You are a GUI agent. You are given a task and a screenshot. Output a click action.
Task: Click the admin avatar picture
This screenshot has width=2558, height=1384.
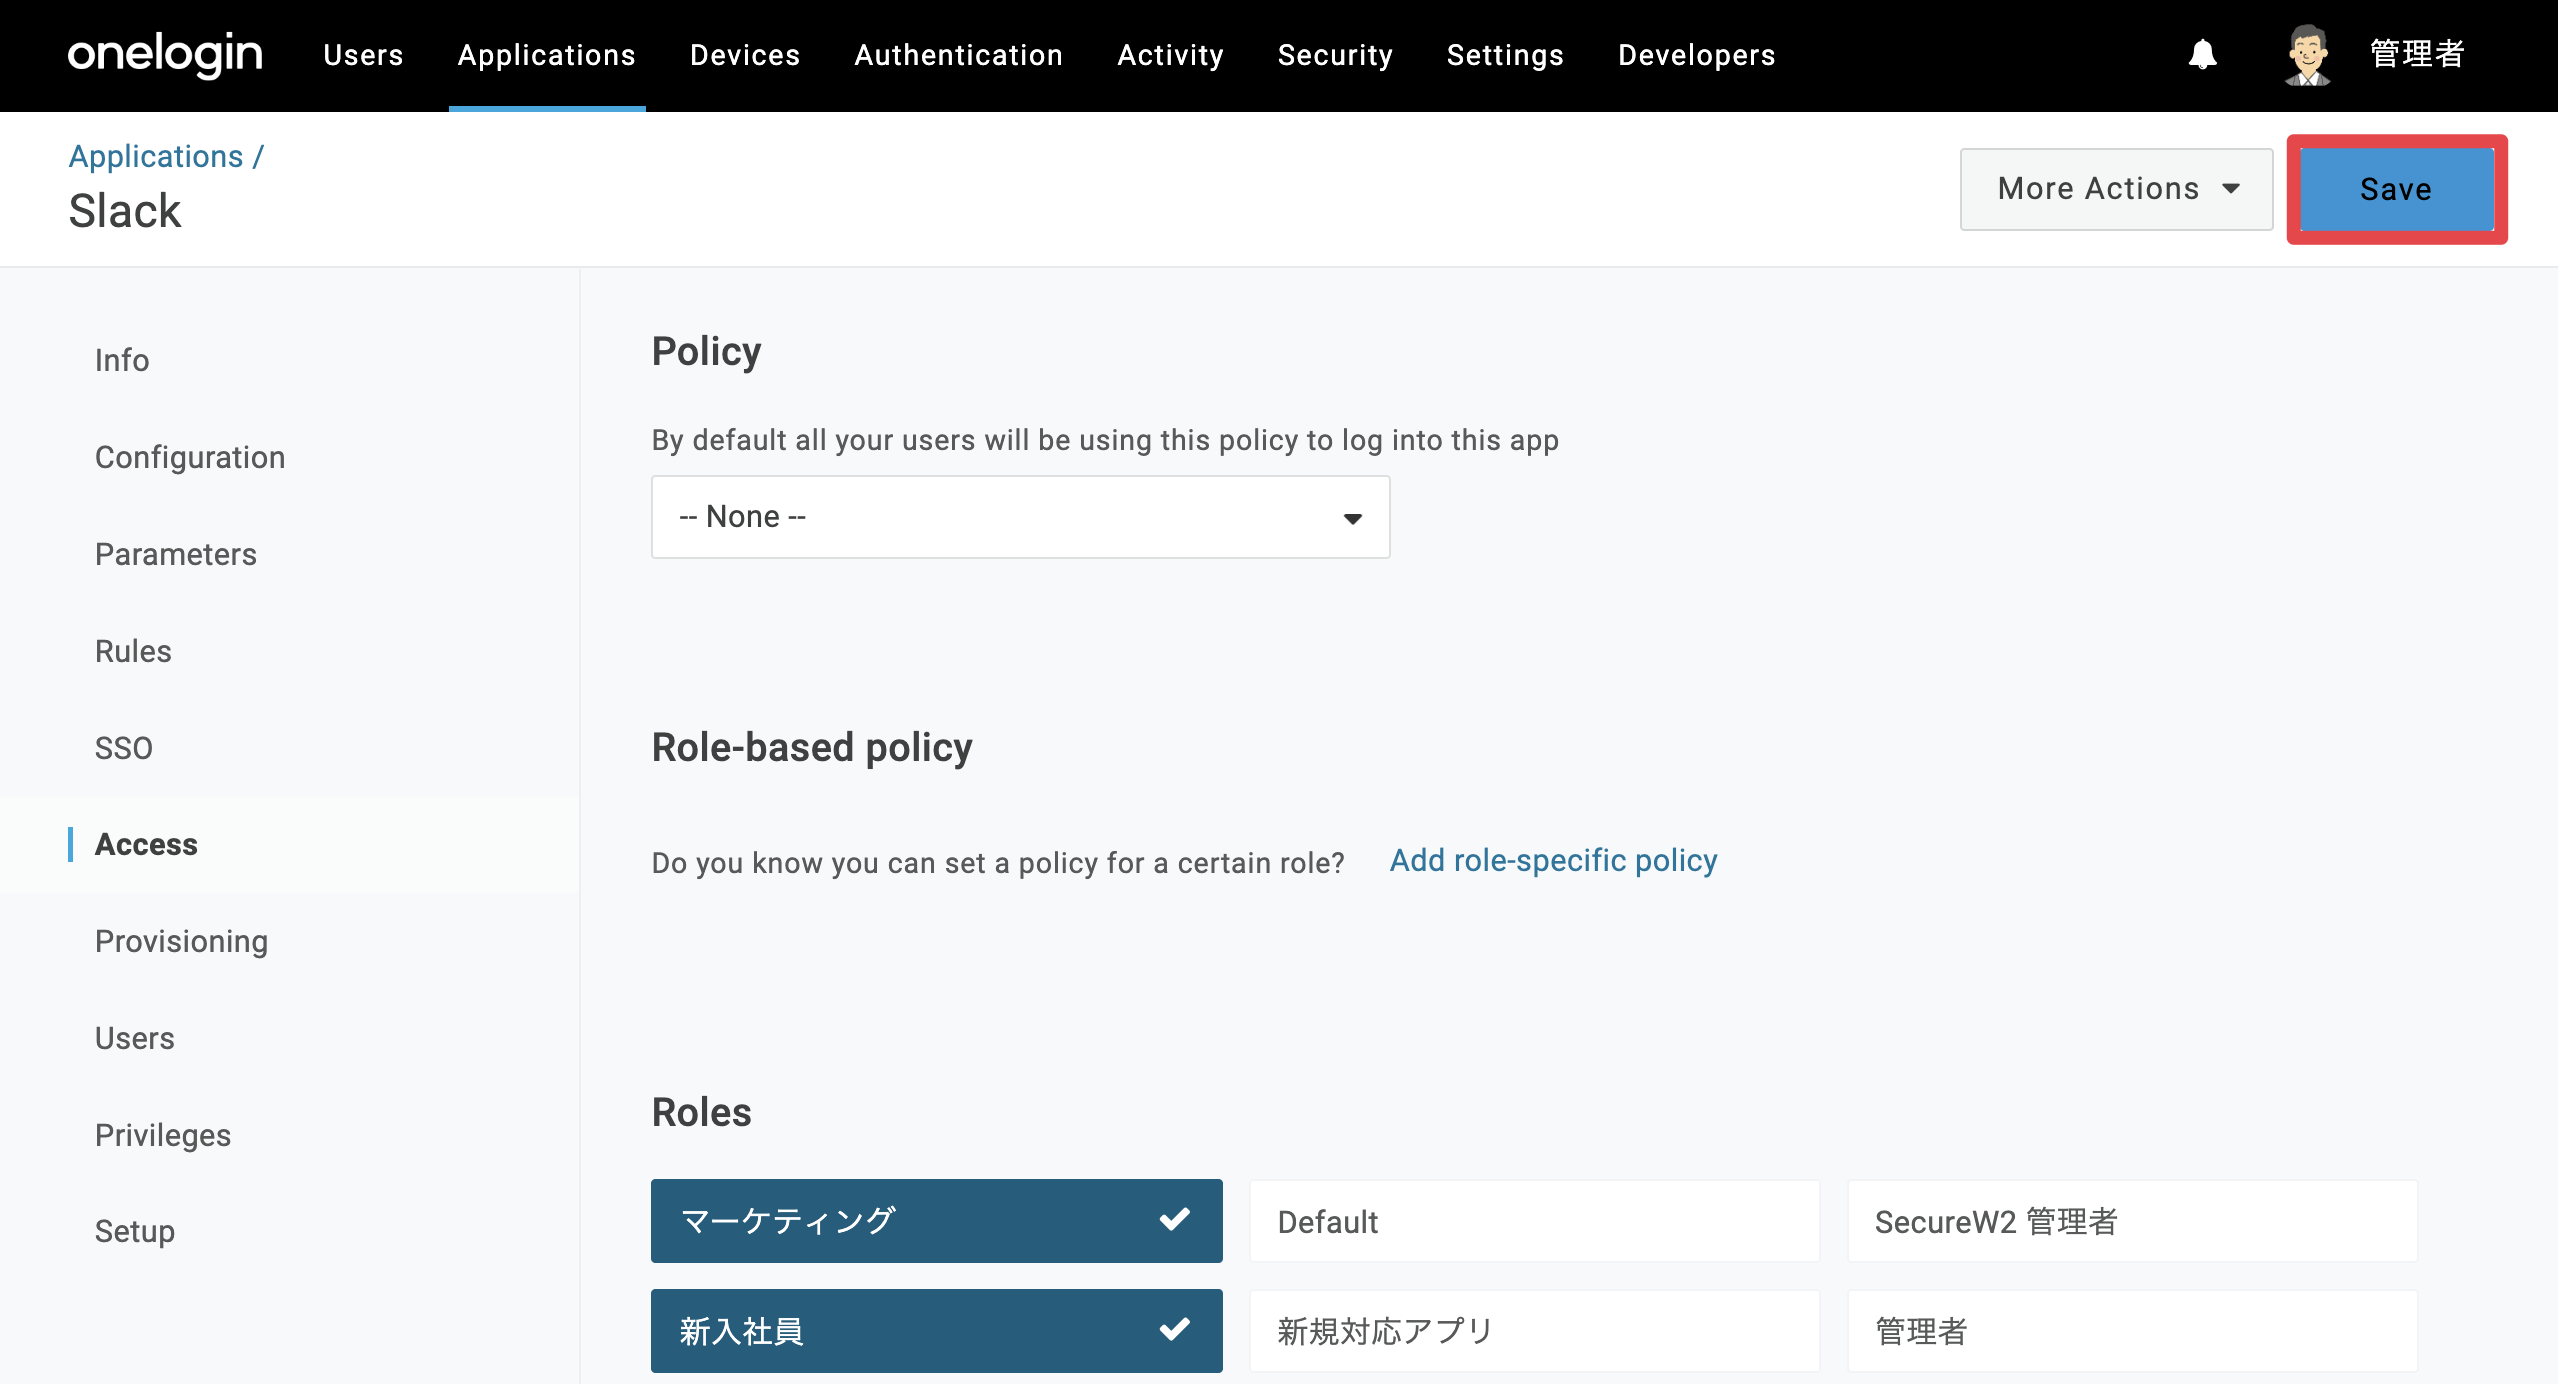pyautogui.click(x=2307, y=55)
